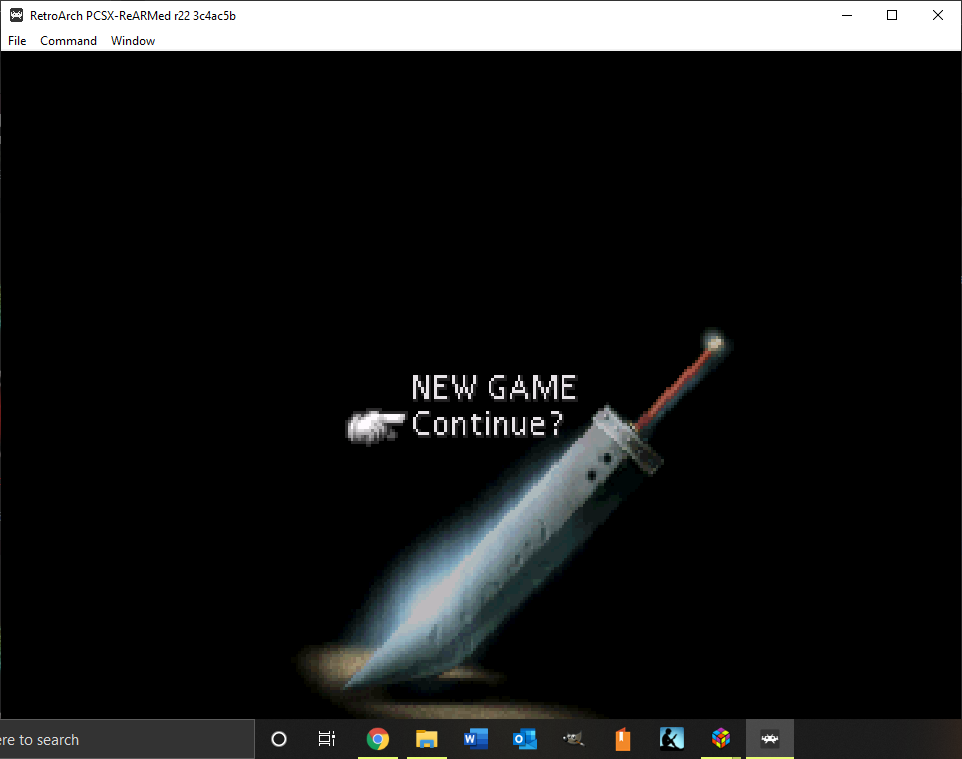Switch to Google Chrome on the taskbar
Screen dimensions: 962x759
(377, 739)
